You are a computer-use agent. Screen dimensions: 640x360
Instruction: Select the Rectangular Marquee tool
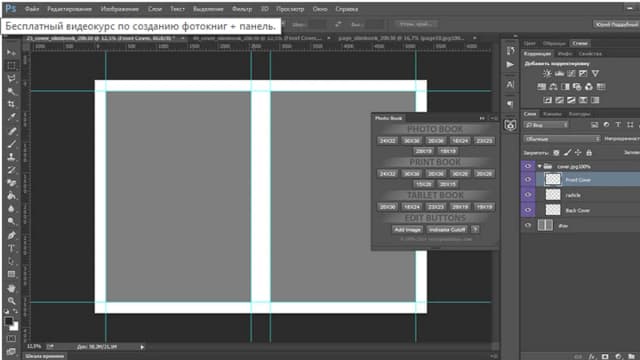11,66
